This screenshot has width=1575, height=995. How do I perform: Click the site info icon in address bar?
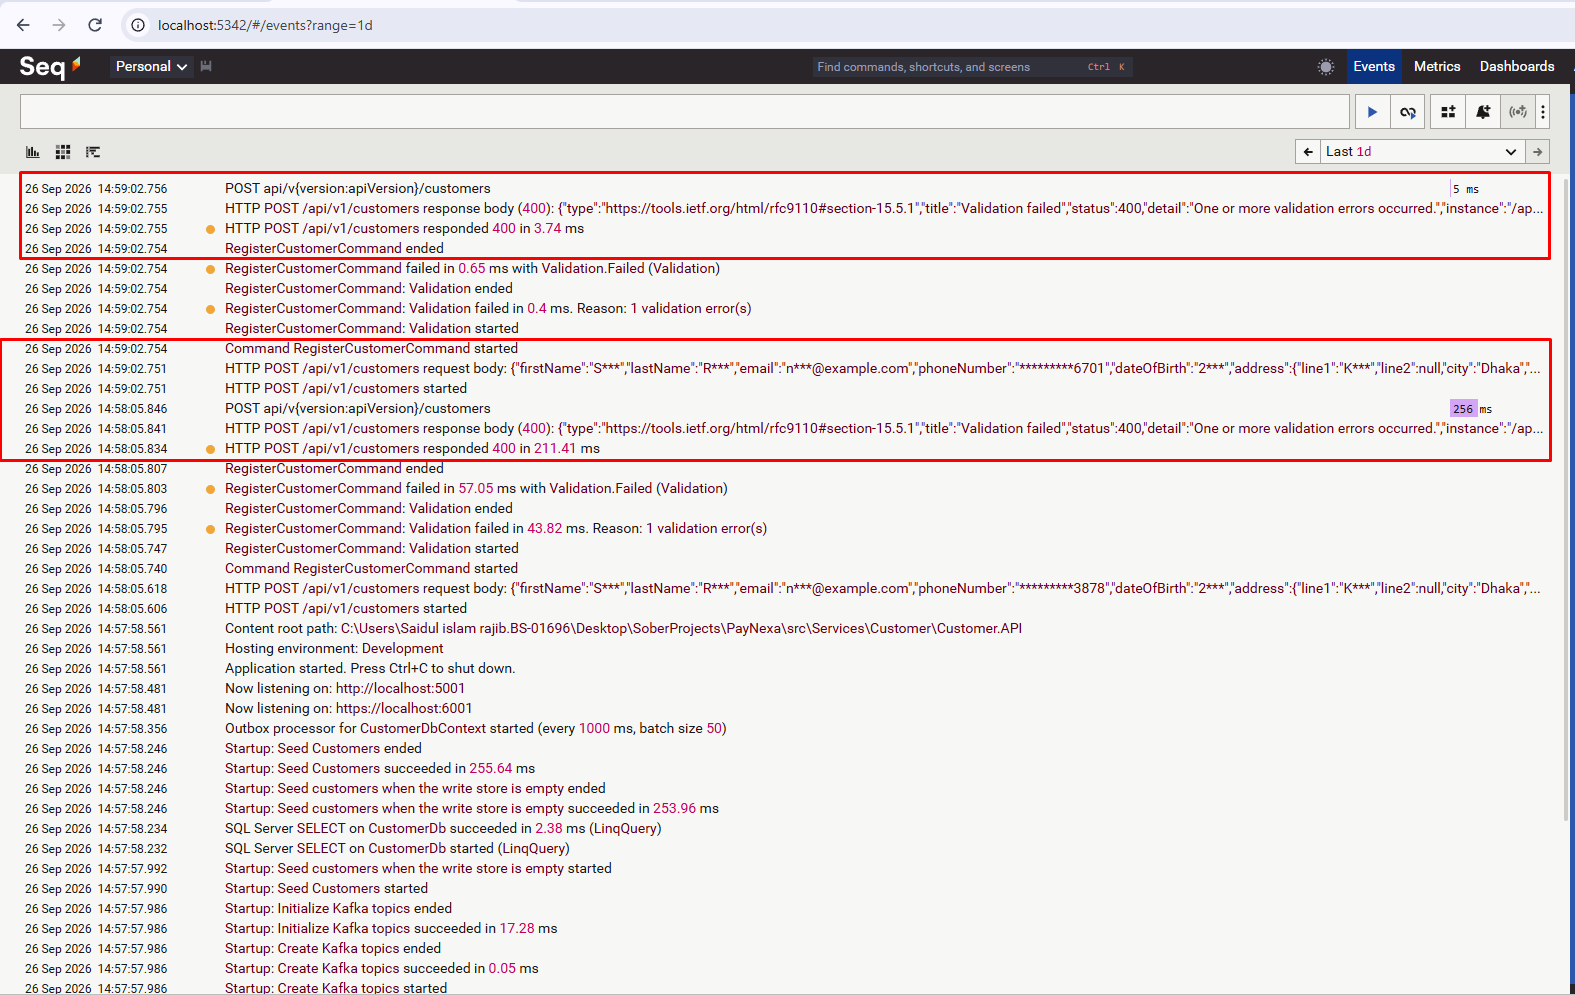(x=138, y=25)
